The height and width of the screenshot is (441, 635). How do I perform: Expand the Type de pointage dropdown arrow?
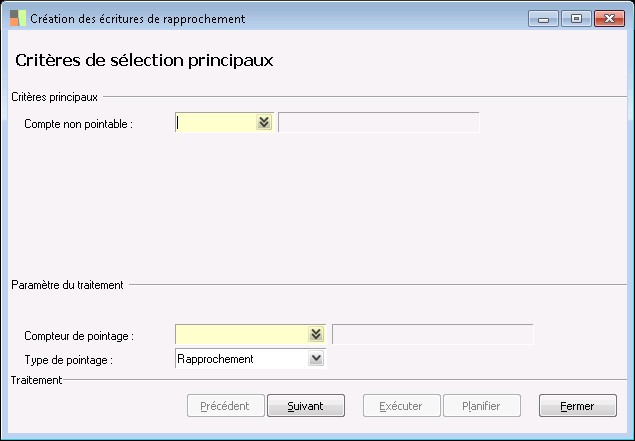coord(316,359)
